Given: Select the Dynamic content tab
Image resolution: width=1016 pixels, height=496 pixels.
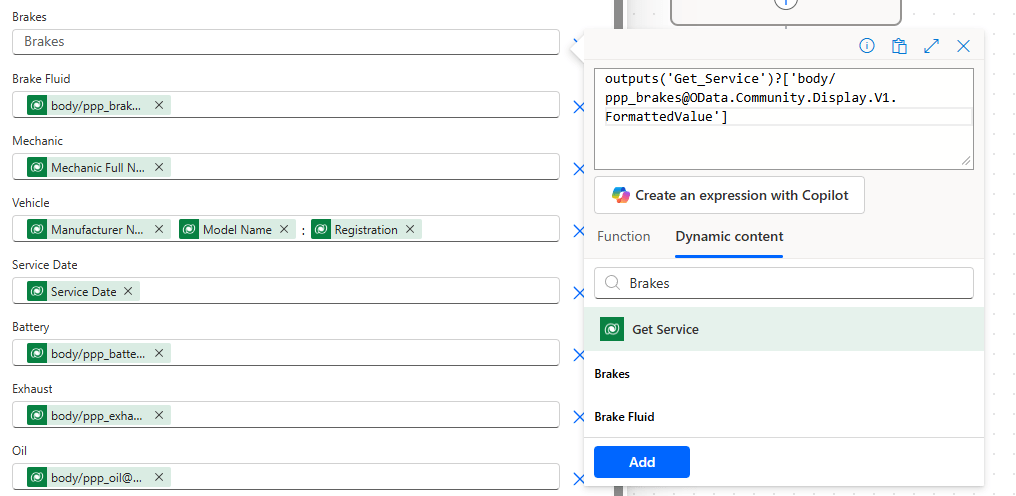Looking at the screenshot, I should click(729, 237).
